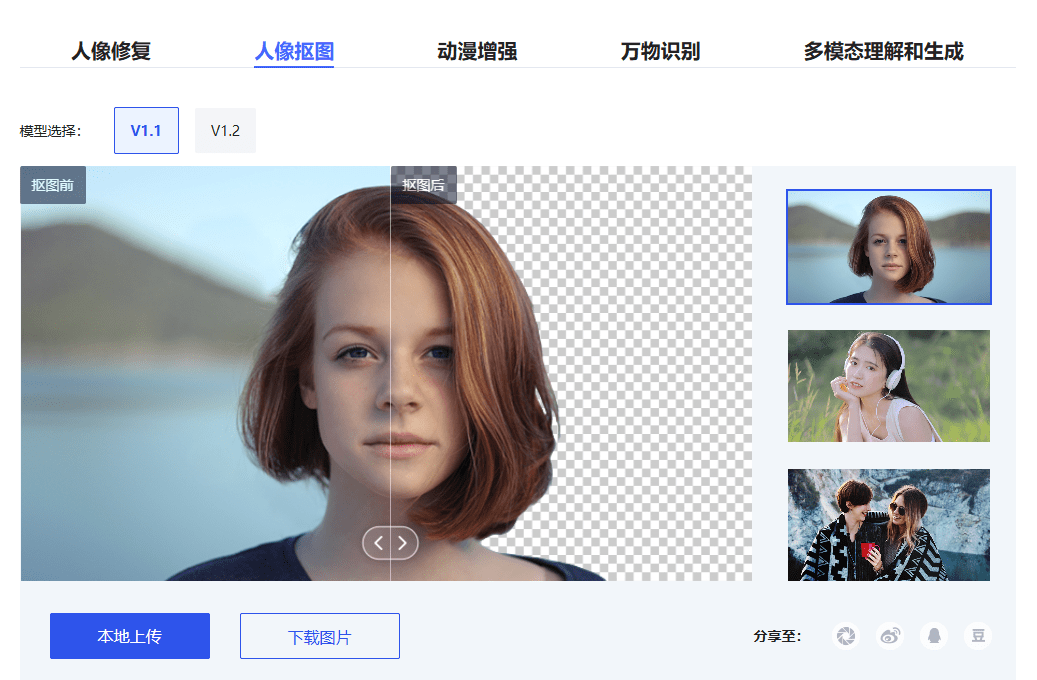Viewport: 1037px width, 680px height.
Task: Click the 抠图前 label badge
Action: point(52,185)
